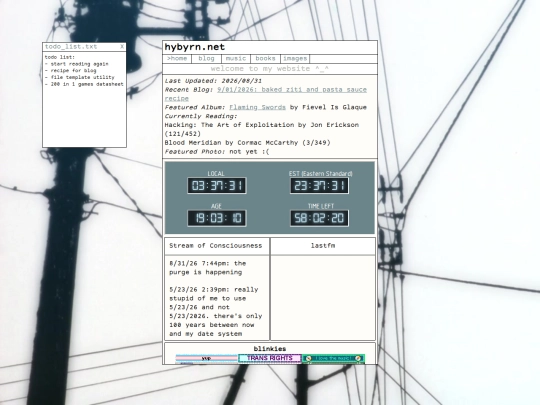540x405 pixels.
Task: Click the TRANS RIGHTS blinkie
Action: [270, 358]
